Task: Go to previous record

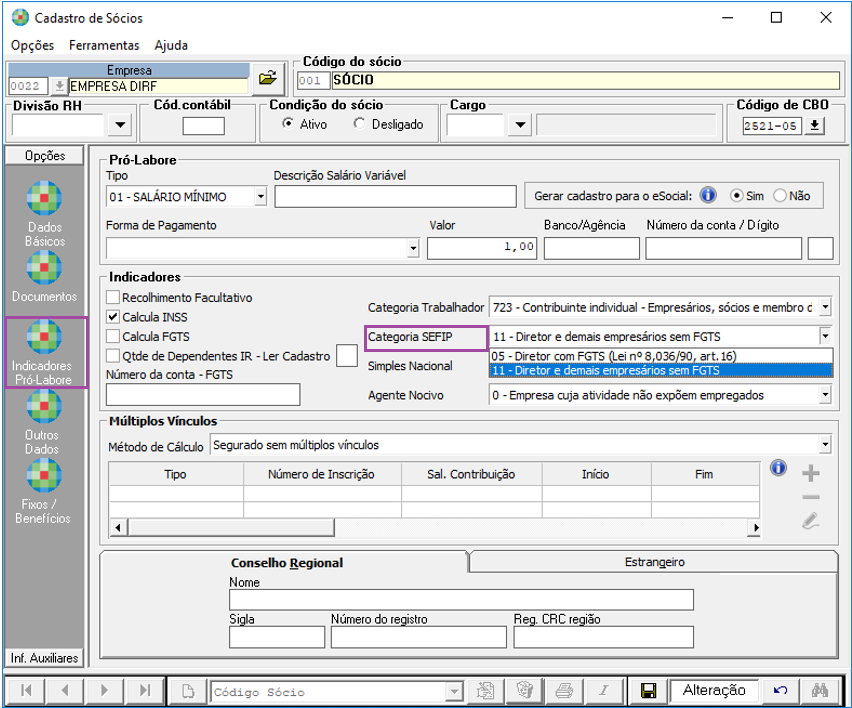Action: click(65, 690)
